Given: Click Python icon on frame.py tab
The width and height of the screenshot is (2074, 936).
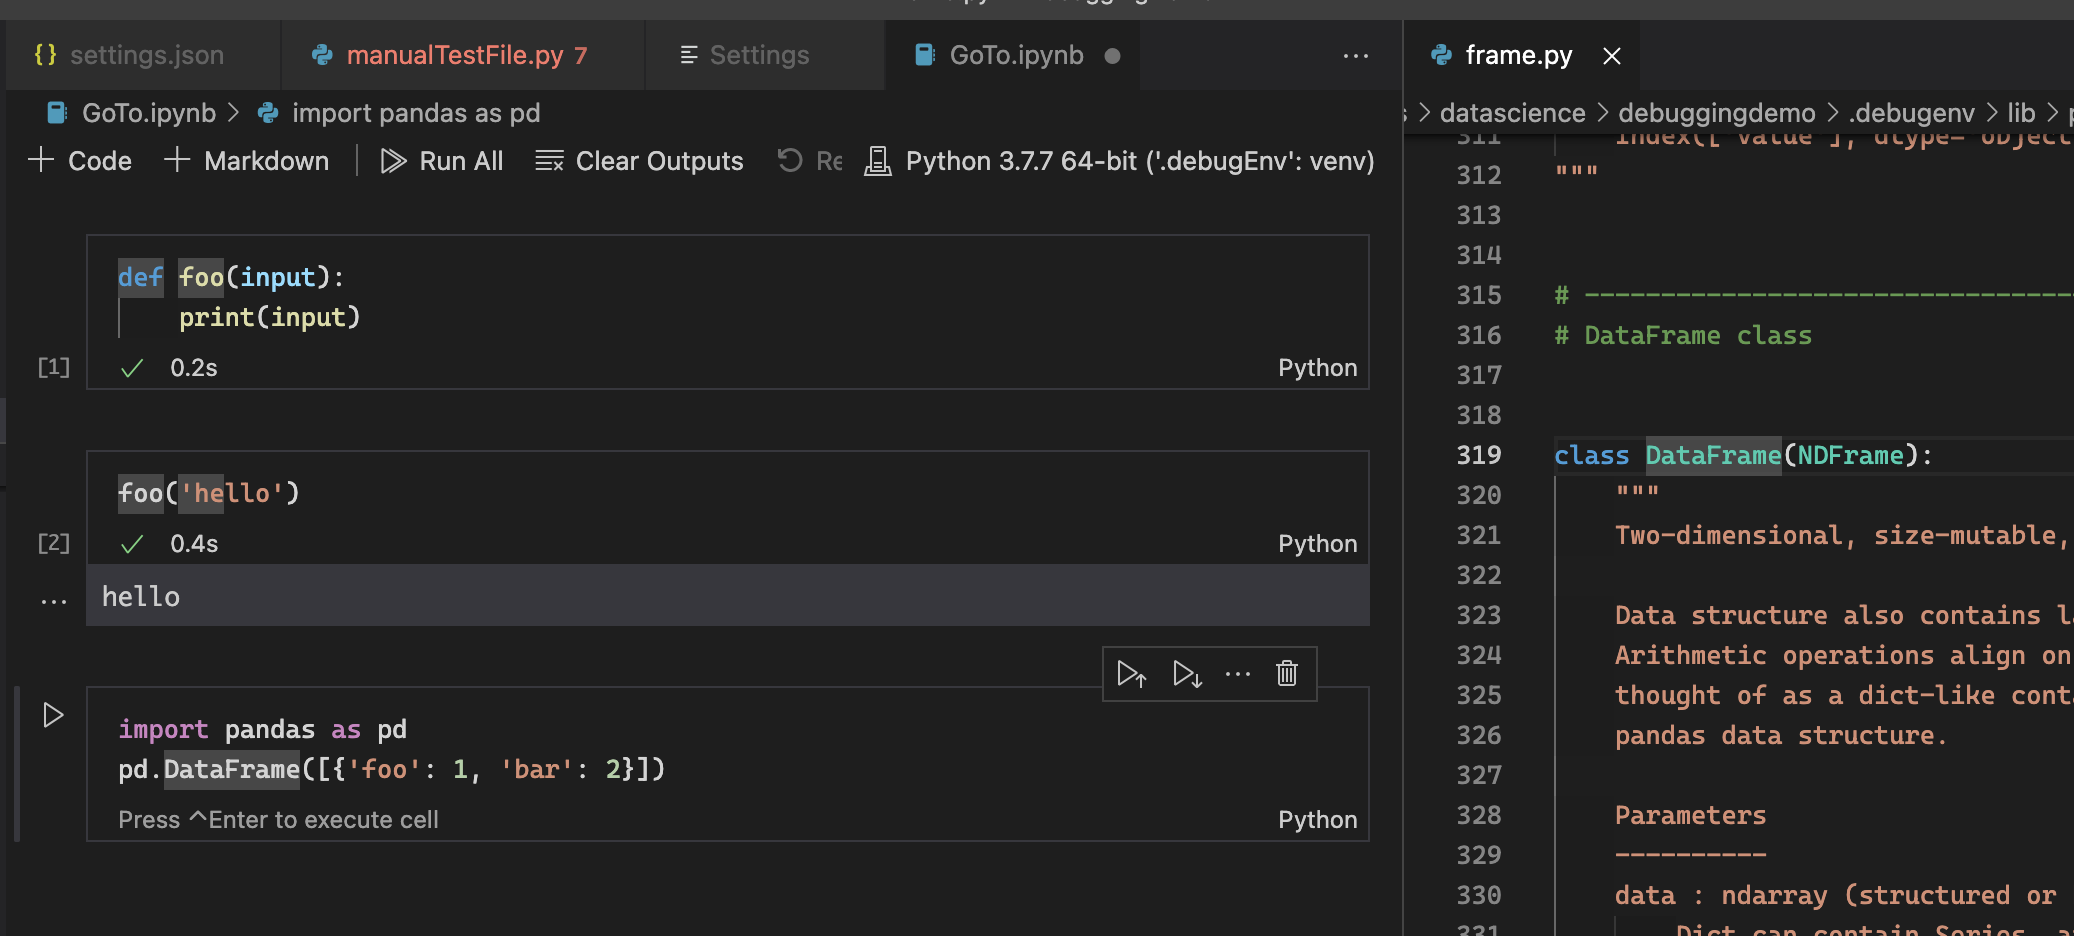Looking at the screenshot, I should coord(1441,55).
